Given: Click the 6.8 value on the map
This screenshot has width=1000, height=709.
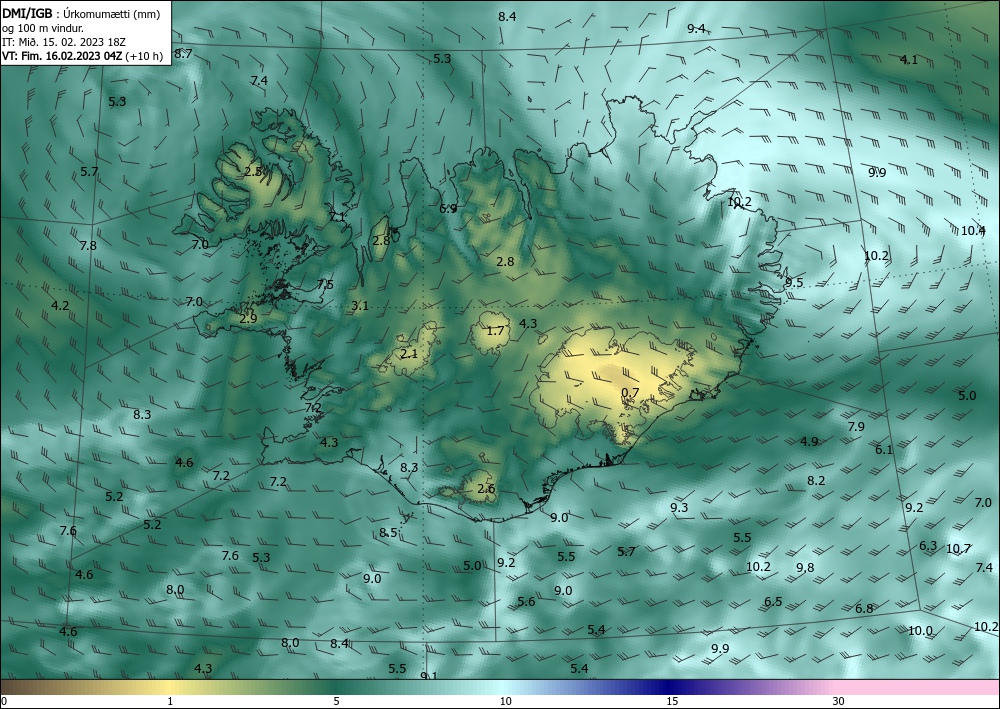Looking at the screenshot, I should click(x=864, y=608).
